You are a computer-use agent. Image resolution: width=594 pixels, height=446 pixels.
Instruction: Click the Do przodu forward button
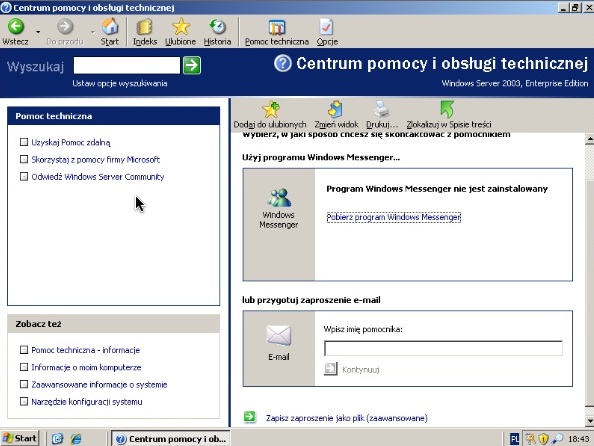coord(65,32)
